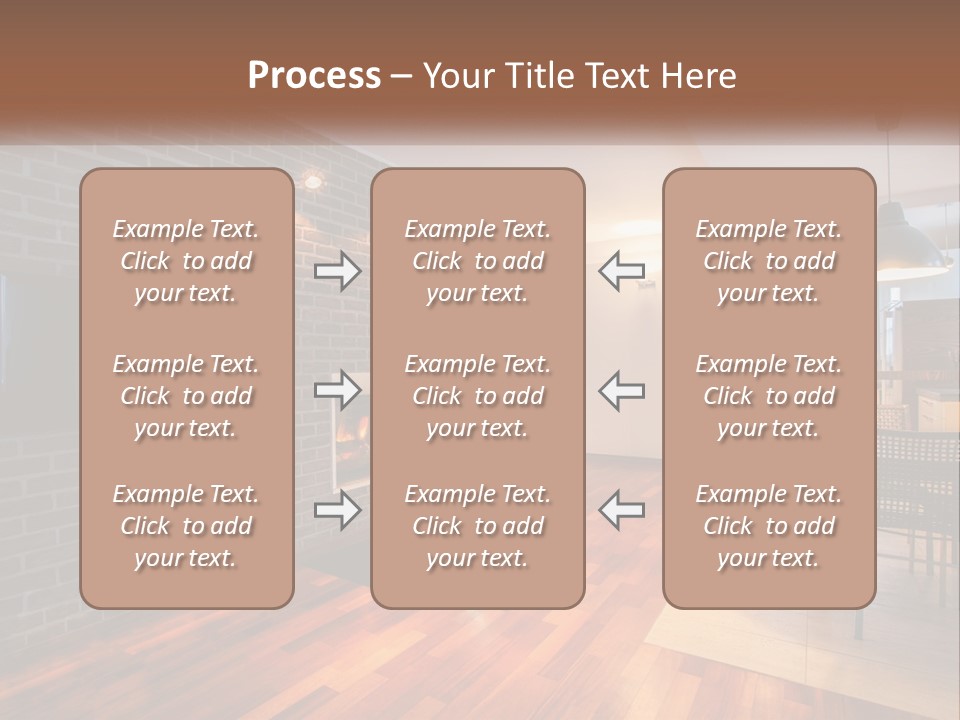Screen dimensions: 960x720
Task: Select the right rounded rectangle's top edge
Action: click(770, 170)
